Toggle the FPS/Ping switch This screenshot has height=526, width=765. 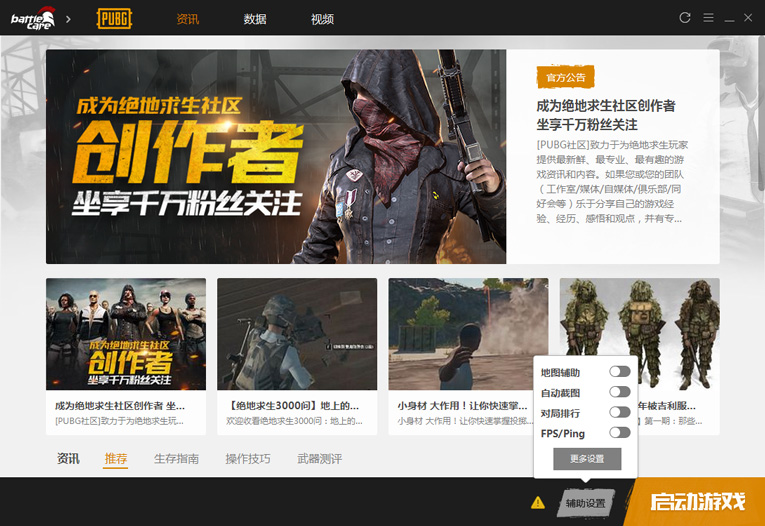click(620, 432)
